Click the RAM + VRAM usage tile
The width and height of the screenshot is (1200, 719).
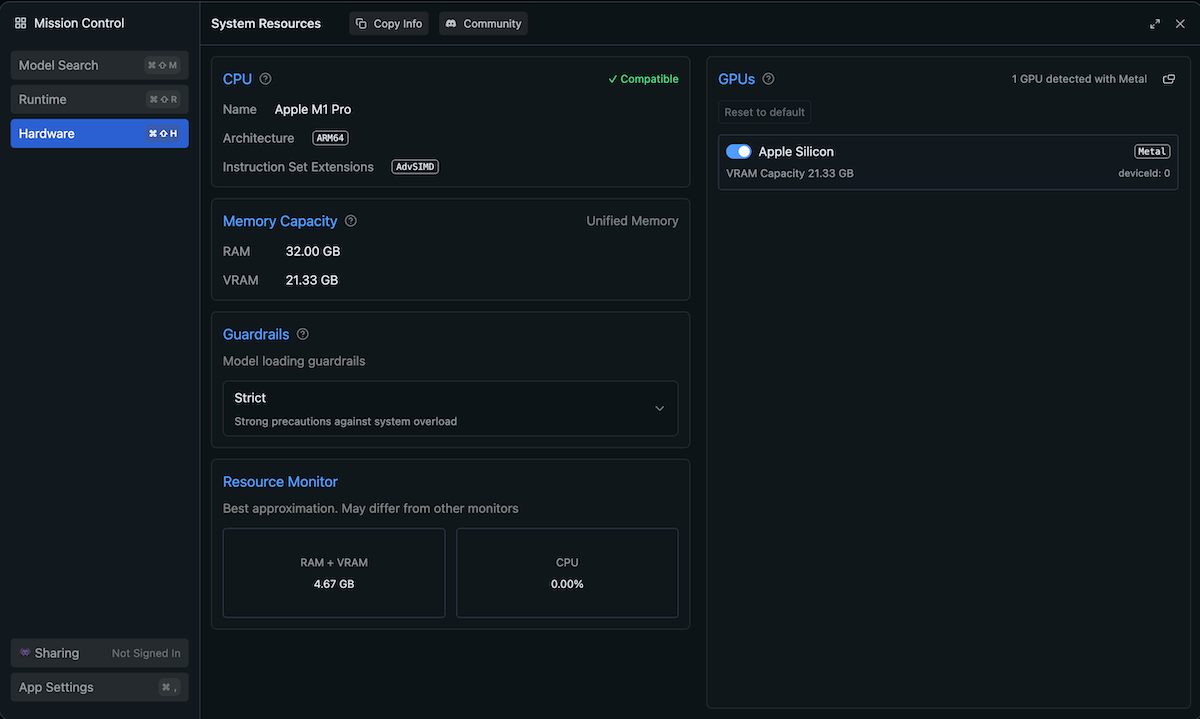coord(334,573)
